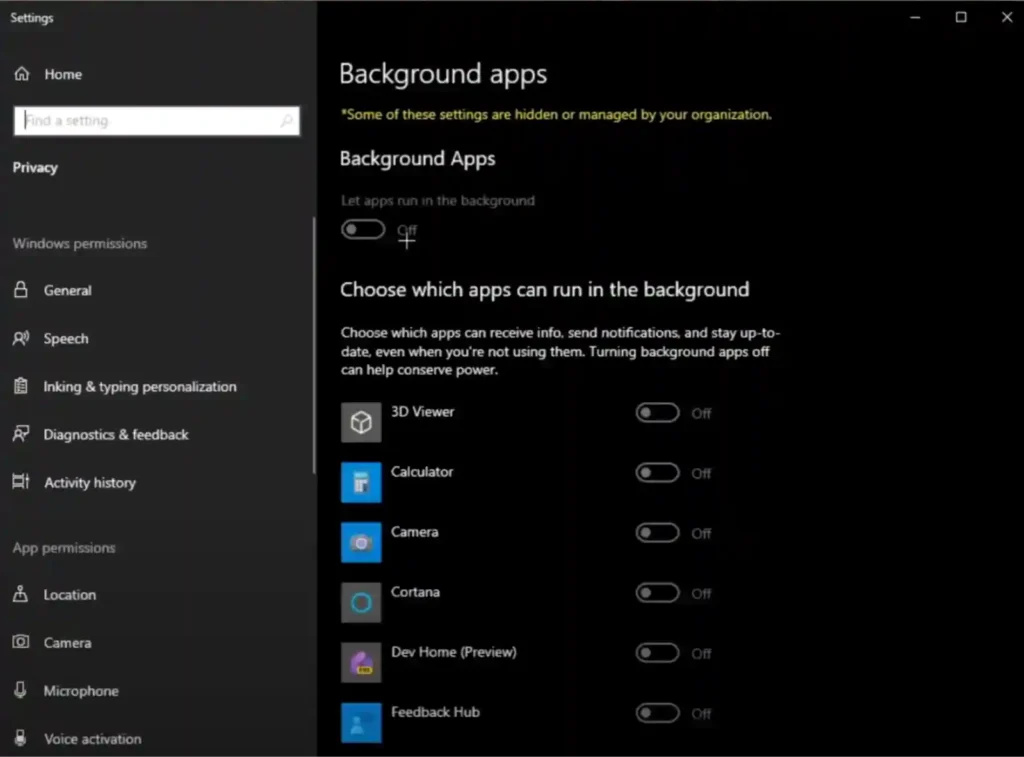
Task: Click the Privacy section heading
Action: pyautogui.click(x=35, y=168)
